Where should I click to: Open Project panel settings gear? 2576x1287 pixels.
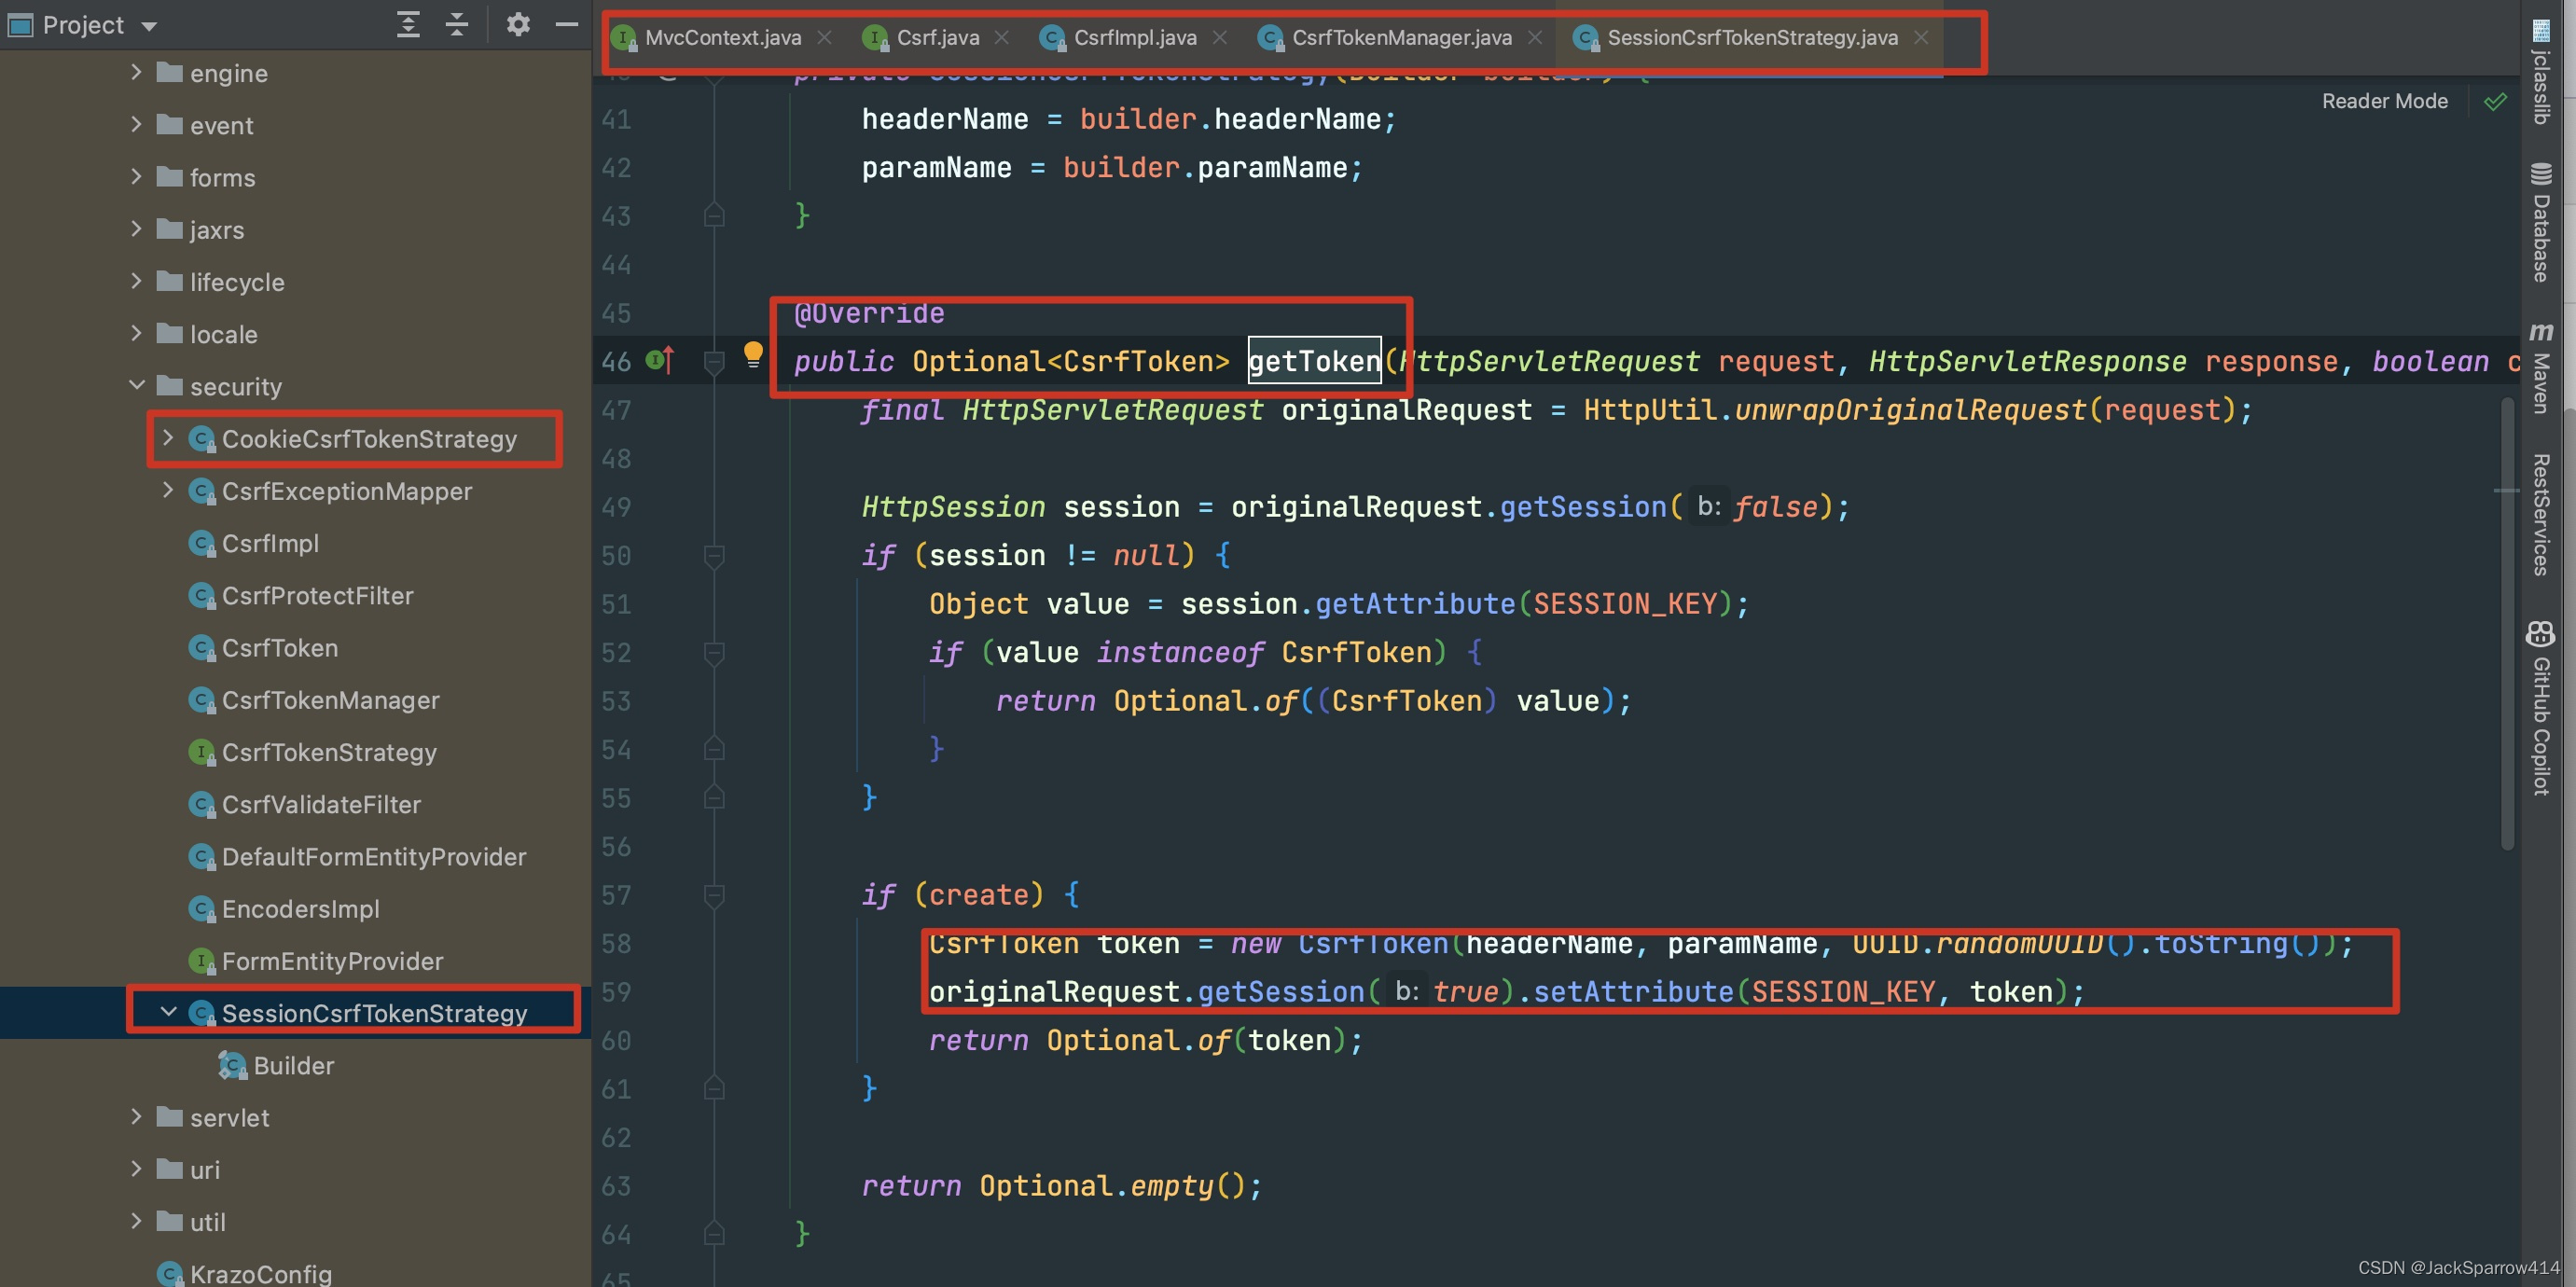coord(518,24)
